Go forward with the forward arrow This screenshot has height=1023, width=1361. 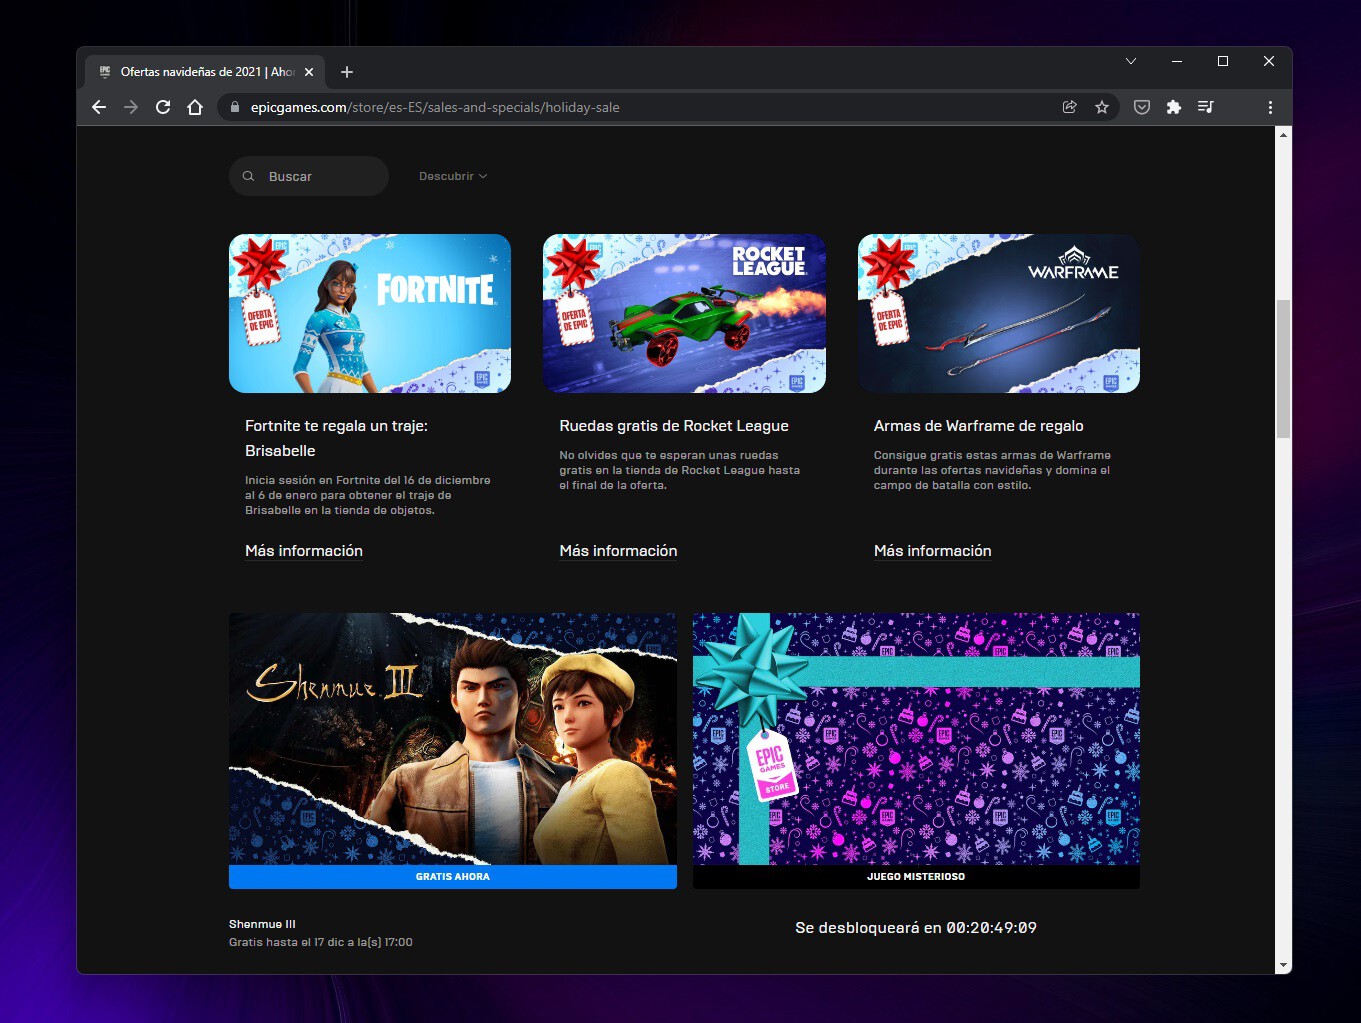[x=131, y=107]
